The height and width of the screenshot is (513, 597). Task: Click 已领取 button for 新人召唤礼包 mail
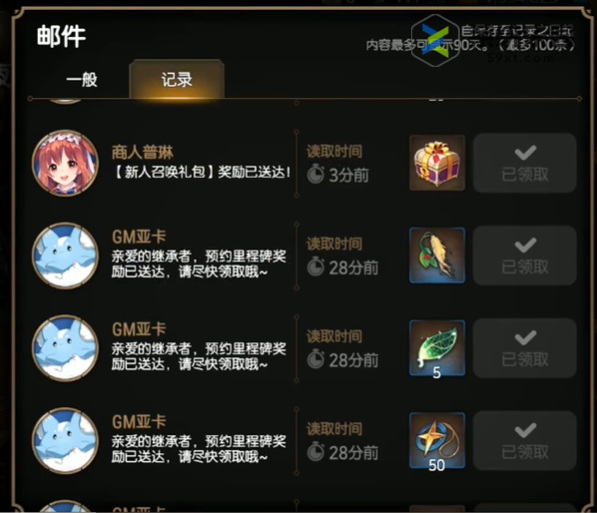coord(525,163)
